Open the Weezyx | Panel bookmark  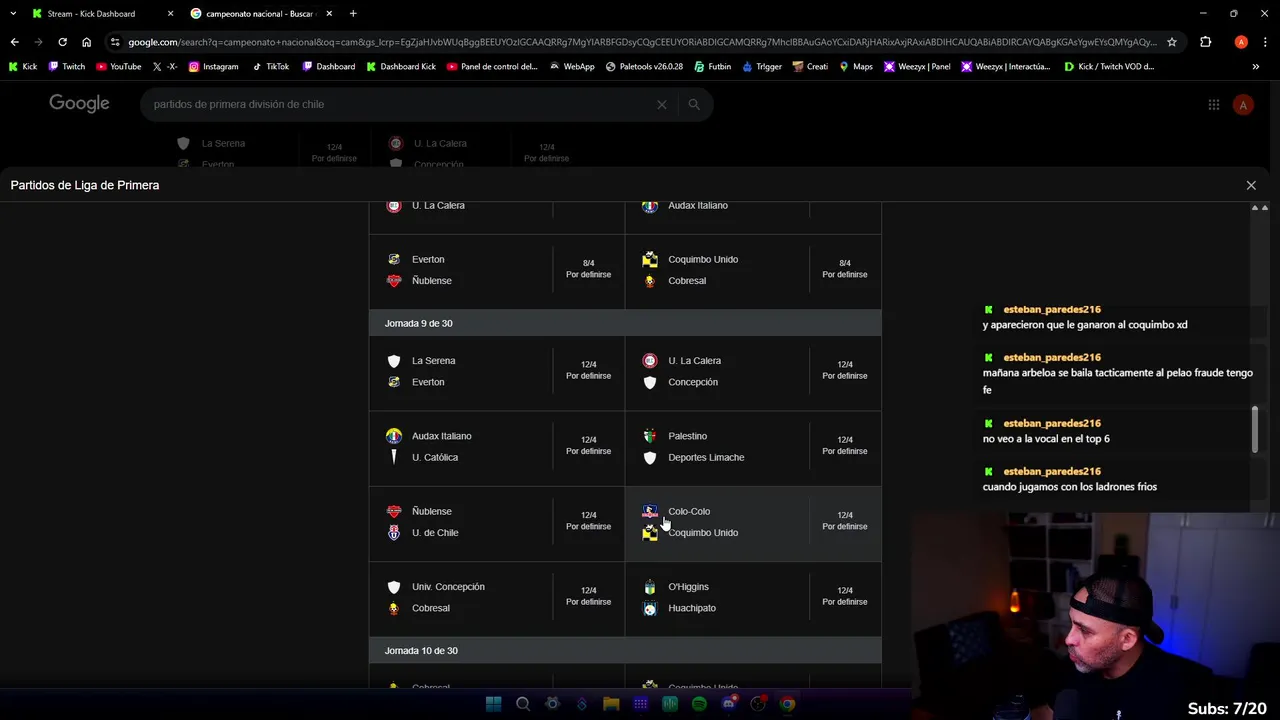click(917, 67)
